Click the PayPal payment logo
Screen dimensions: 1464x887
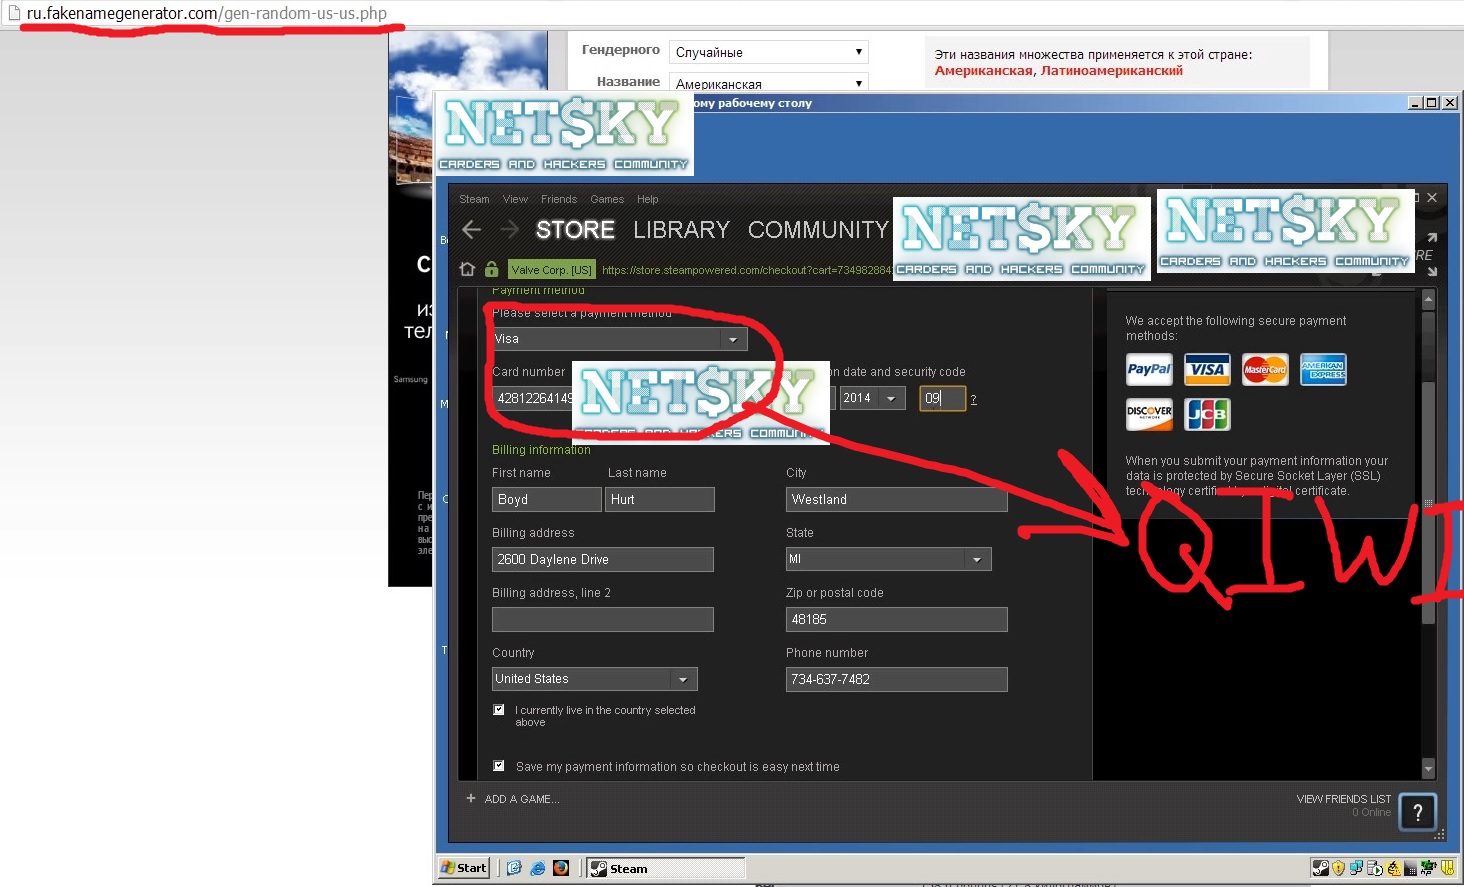[x=1149, y=370]
